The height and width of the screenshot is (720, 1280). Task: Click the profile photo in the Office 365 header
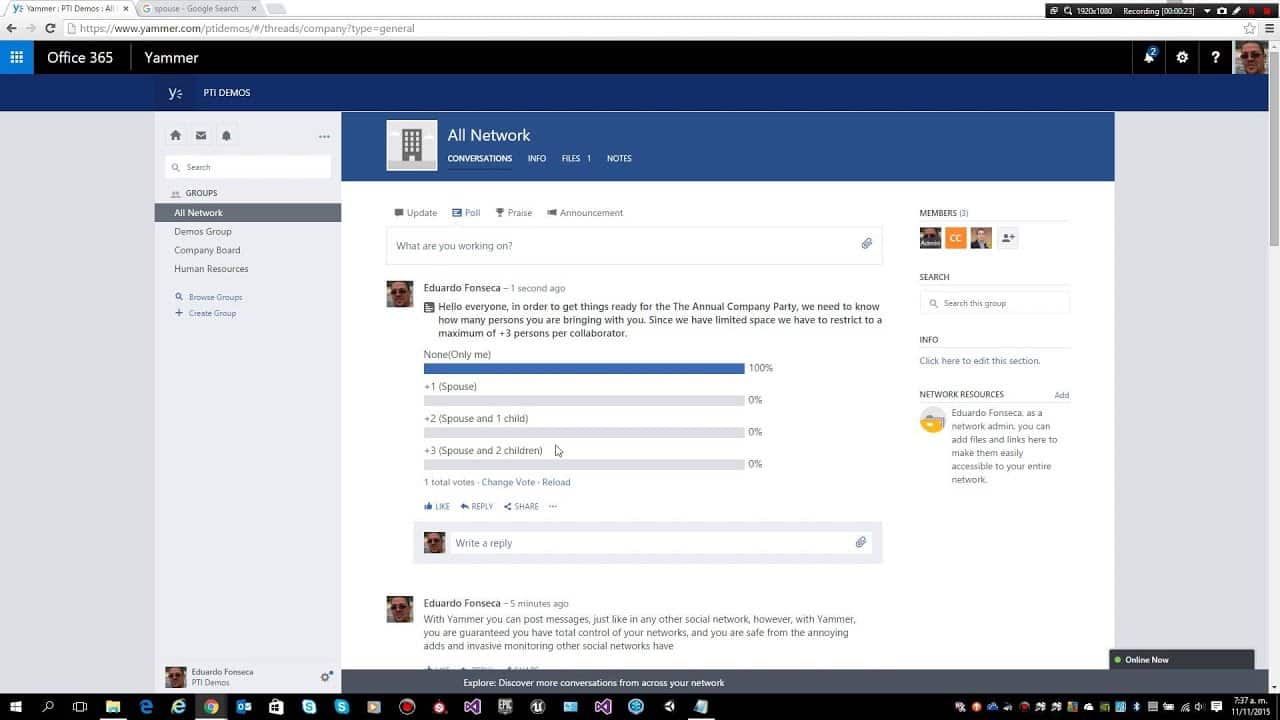pyautogui.click(x=1250, y=57)
